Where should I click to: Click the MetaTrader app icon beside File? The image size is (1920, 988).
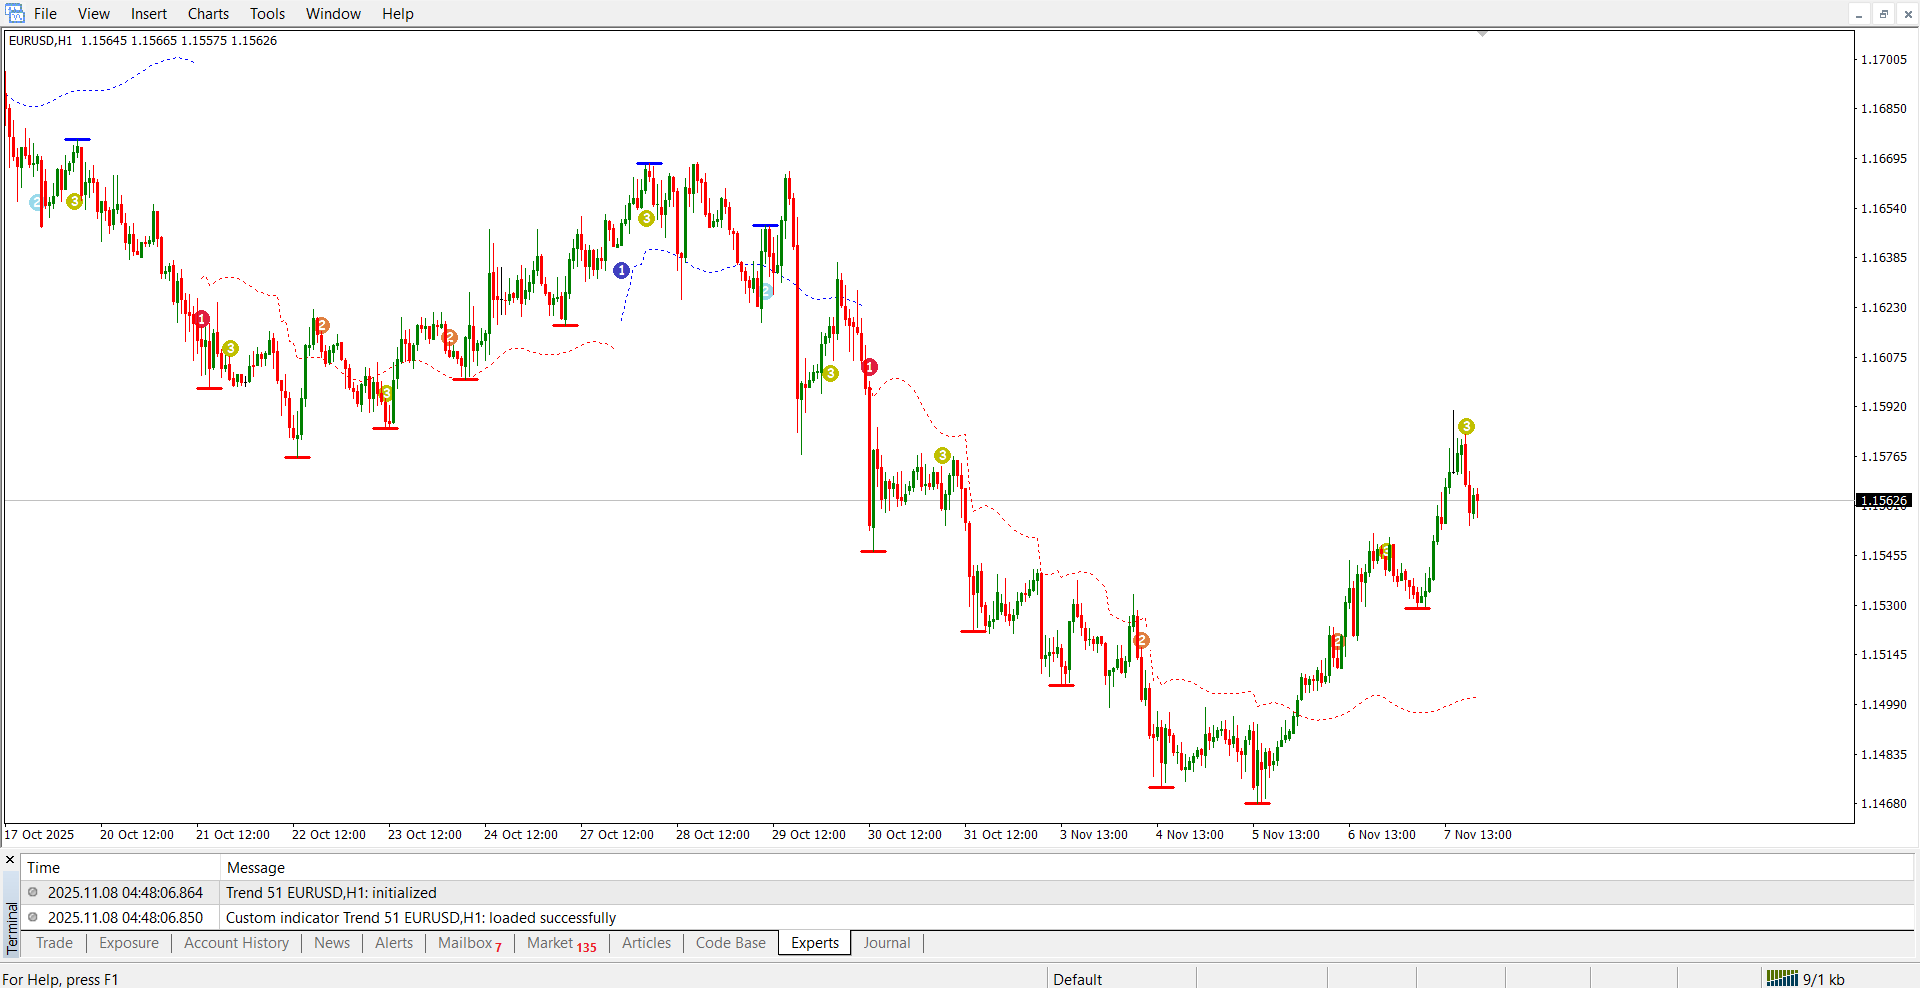pos(14,13)
